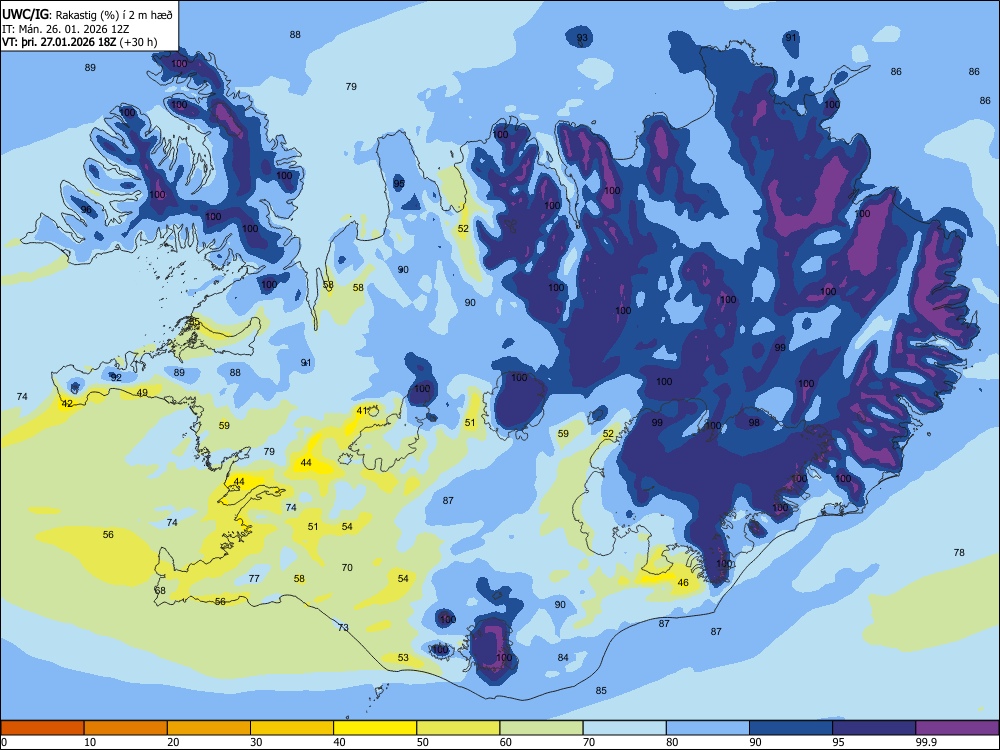Click the map value '78' off the east coast
The width and height of the screenshot is (1000, 750).
click(959, 552)
